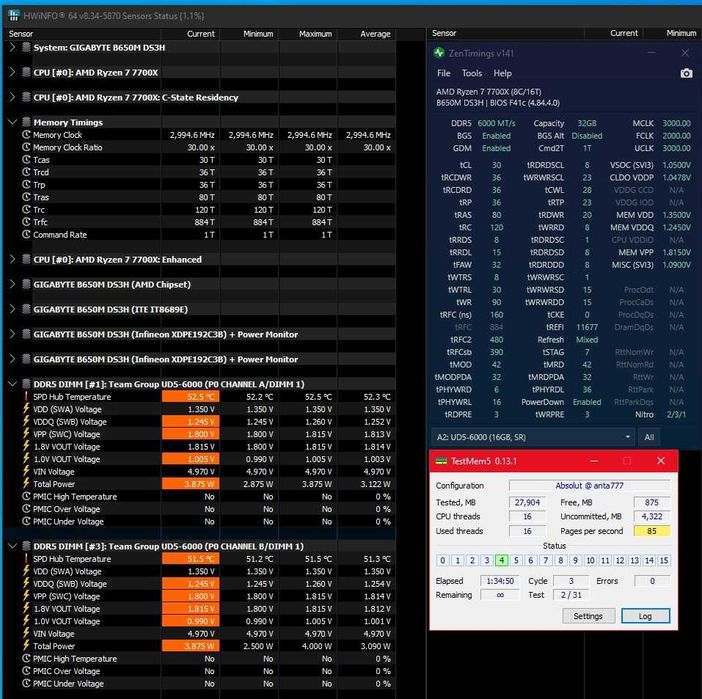Close the ZenTimings window
The height and width of the screenshot is (699, 702).
pyautogui.click(x=685, y=53)
